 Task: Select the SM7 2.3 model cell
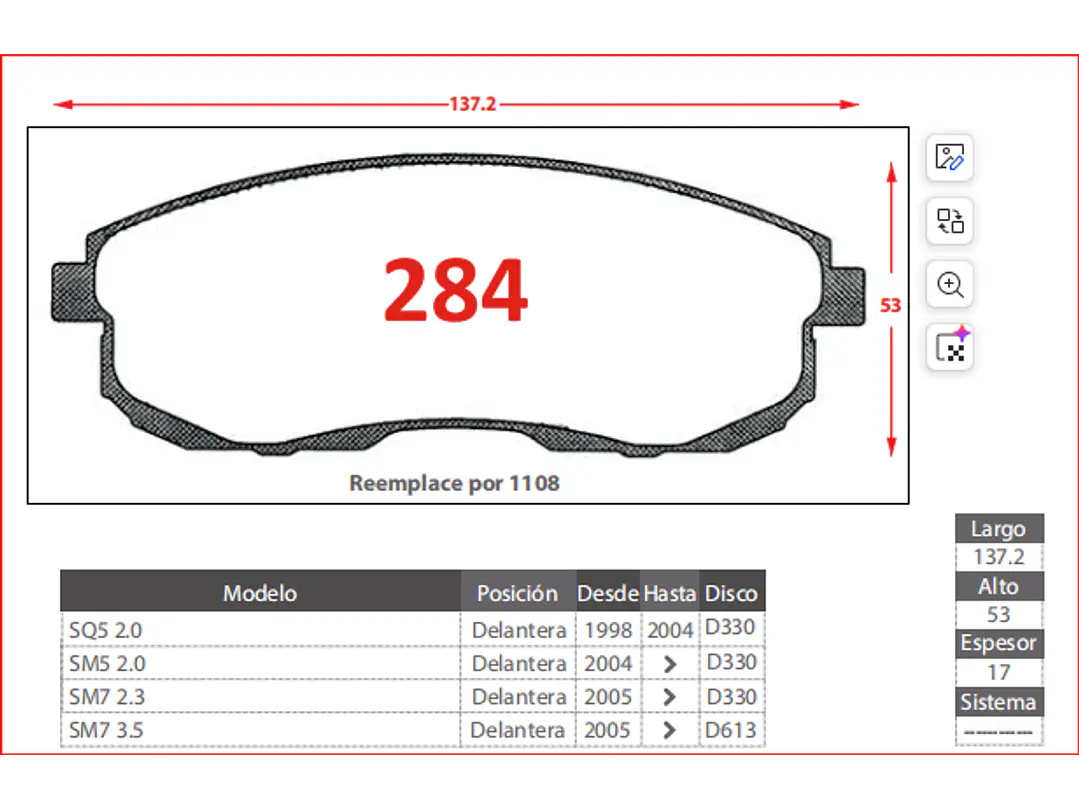tap(261, 696)
